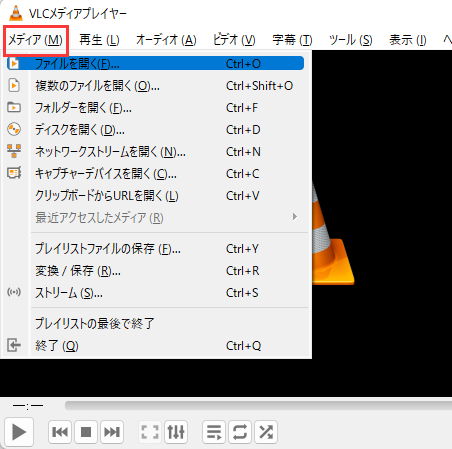
Task: Click the folder icon beside フォルダーを開く
Action: [x=14, y=107]
